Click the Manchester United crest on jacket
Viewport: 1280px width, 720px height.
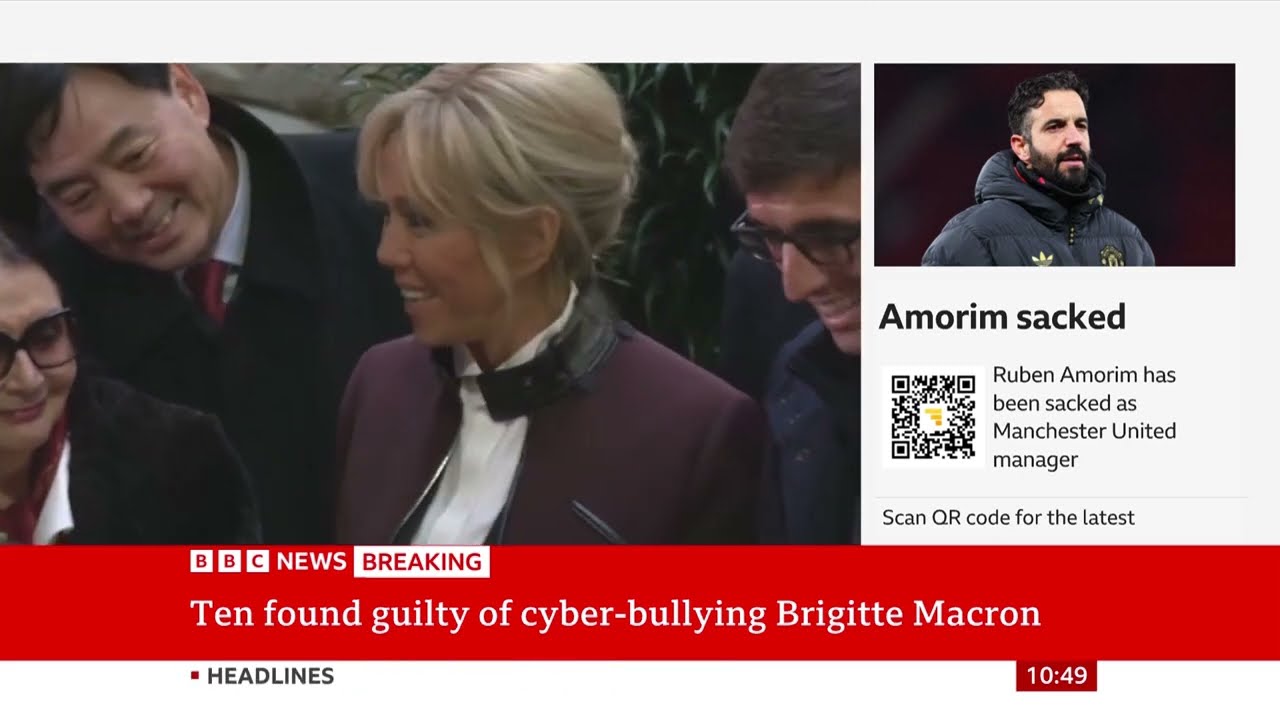click(x=1110, y=255)
